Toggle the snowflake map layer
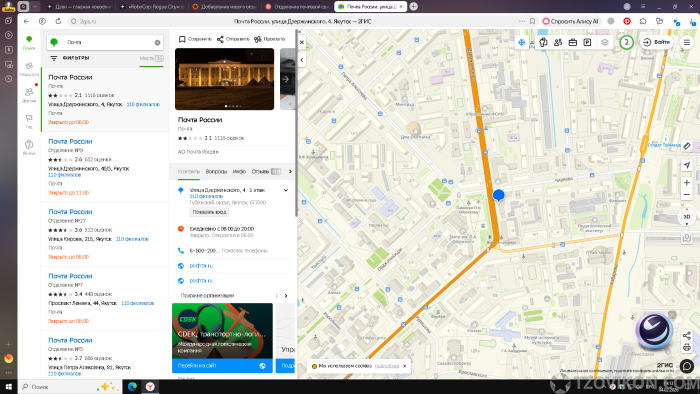Screen dimensions: 700x394 tap(521, 42)
